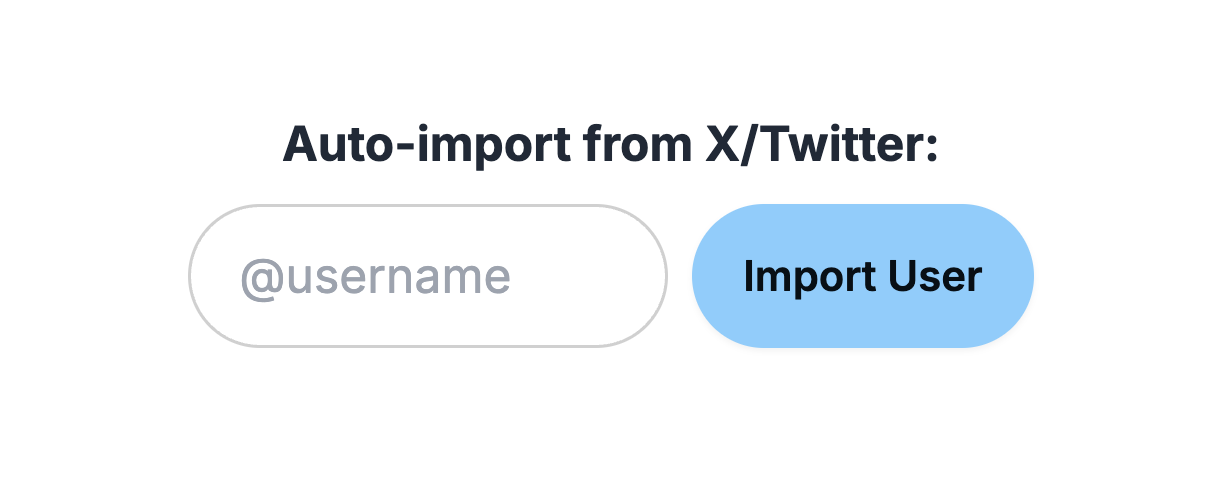Click the gray-bordered username entry box
This screenshot has height=498, width=1230.
click(x=428, y=276)
